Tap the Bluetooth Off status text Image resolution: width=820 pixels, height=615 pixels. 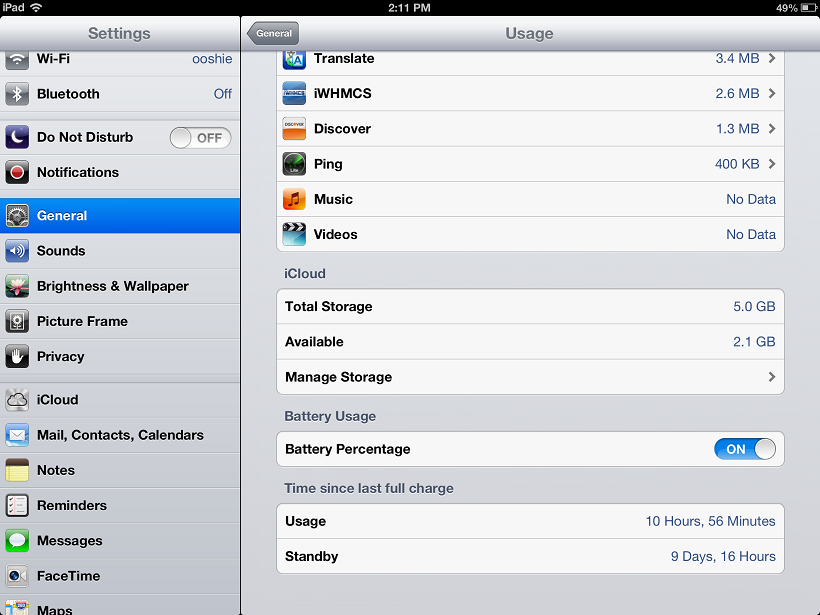point(223,94)
